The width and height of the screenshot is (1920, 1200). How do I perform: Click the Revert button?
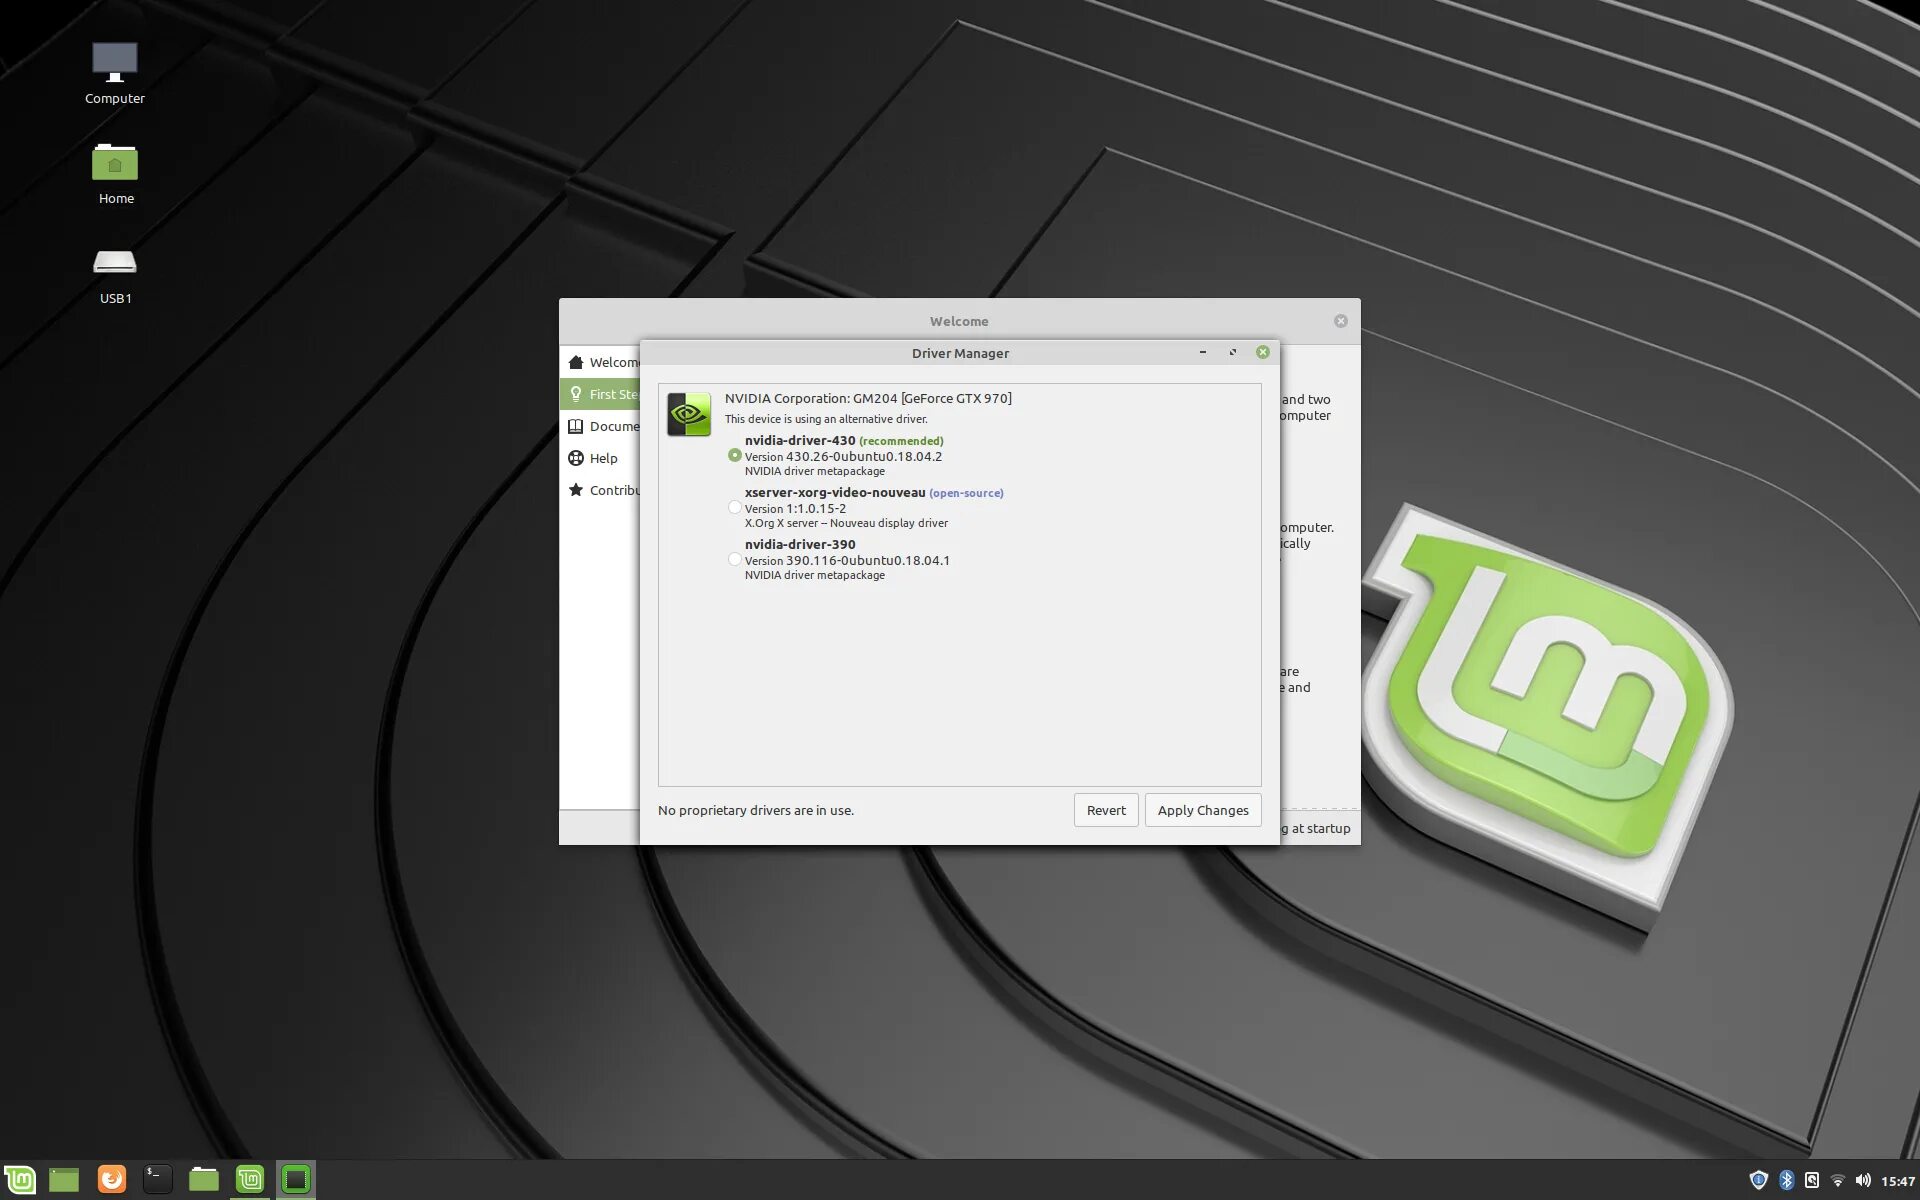[1105, 810]
